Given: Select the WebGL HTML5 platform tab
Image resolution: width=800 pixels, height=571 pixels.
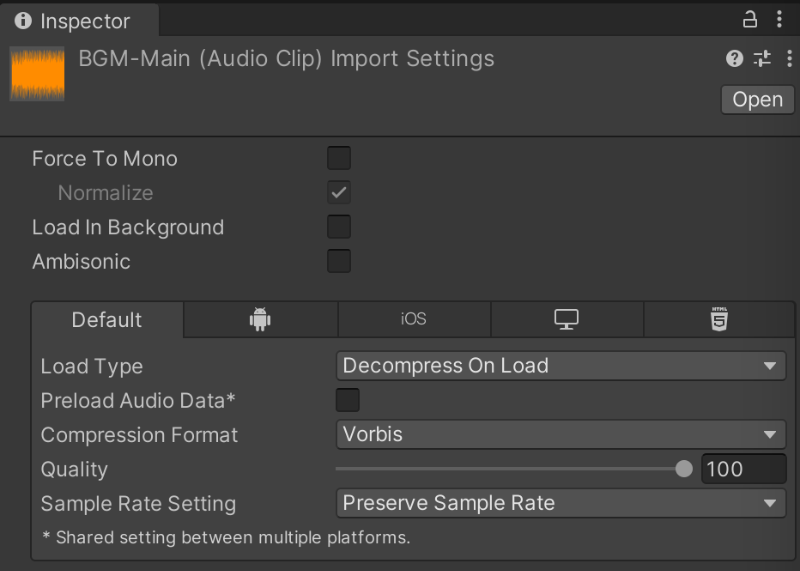Looking at the screenshot, I should coord(719,319).
